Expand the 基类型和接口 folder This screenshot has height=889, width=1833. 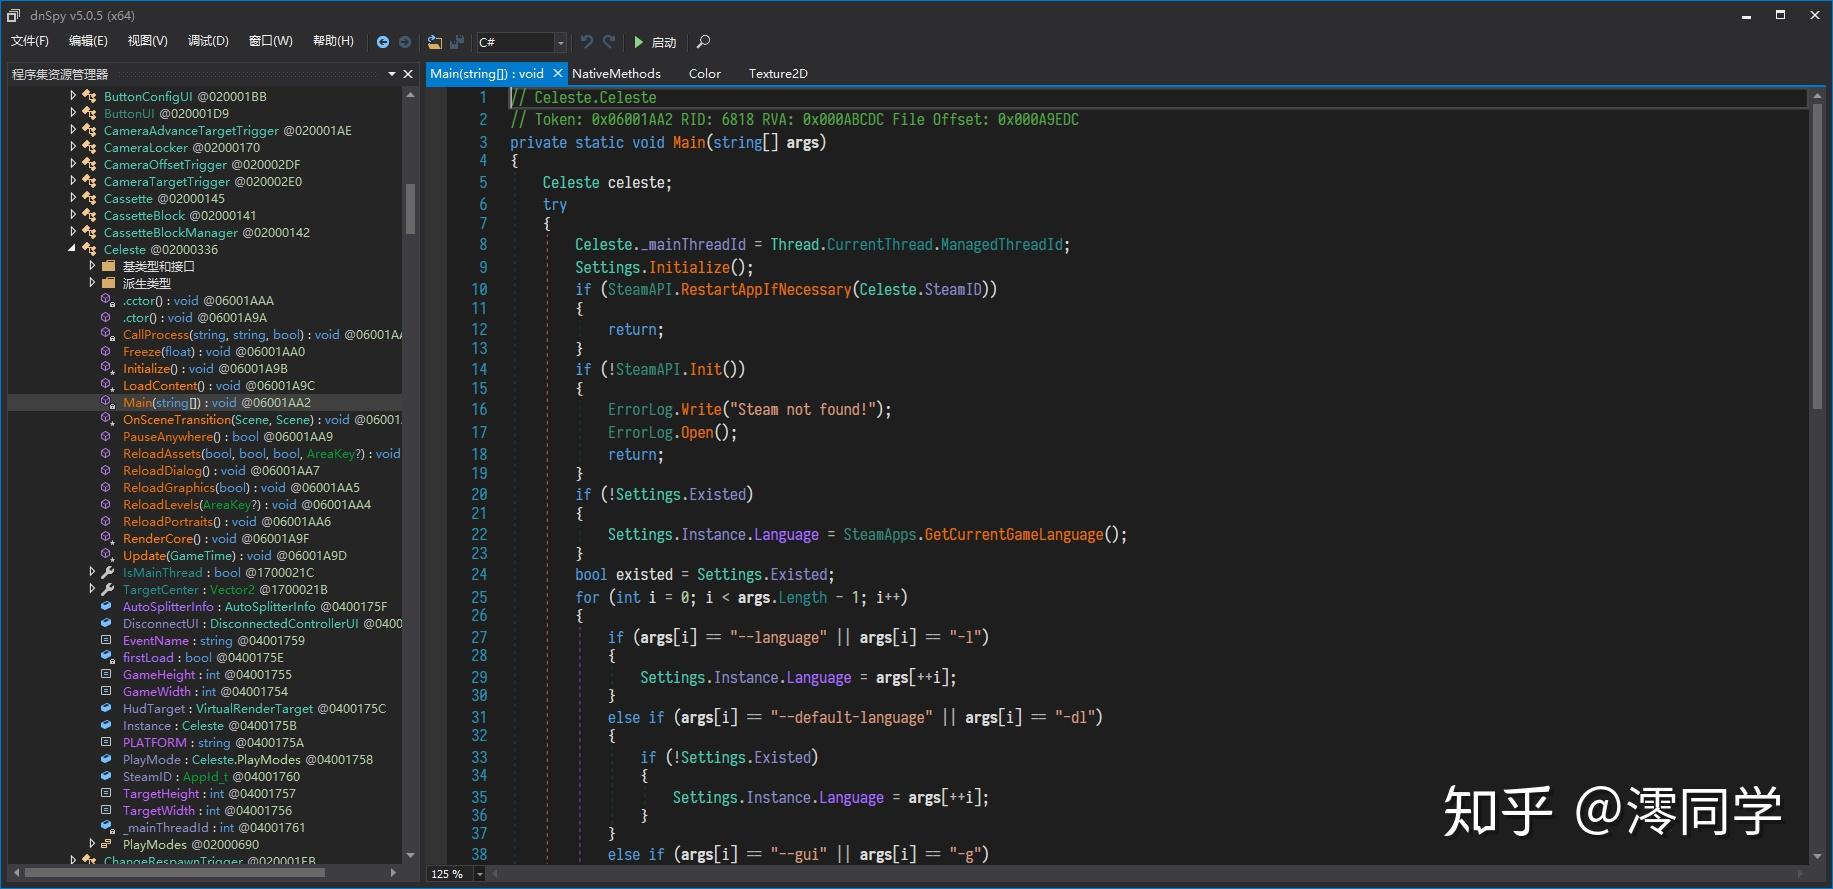tap(92, 266)
